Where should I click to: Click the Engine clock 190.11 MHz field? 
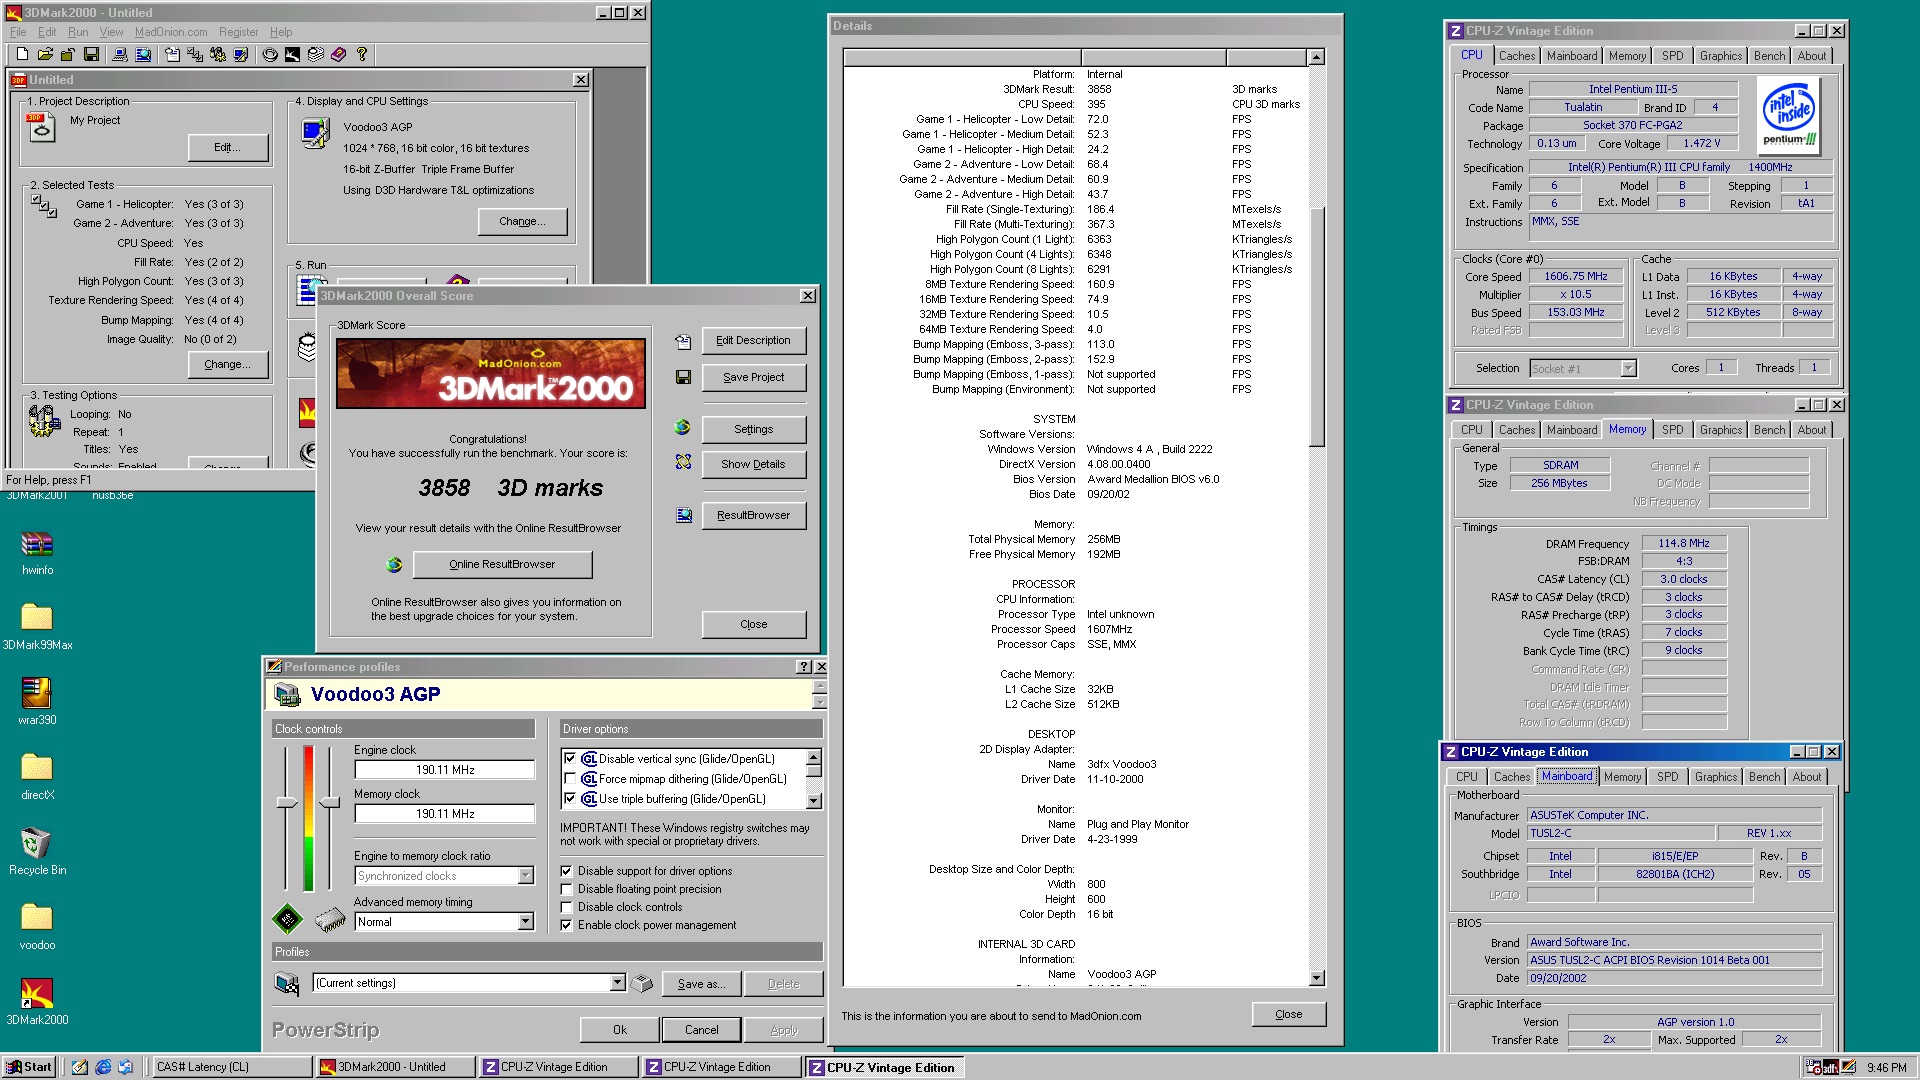pos(445,770)
